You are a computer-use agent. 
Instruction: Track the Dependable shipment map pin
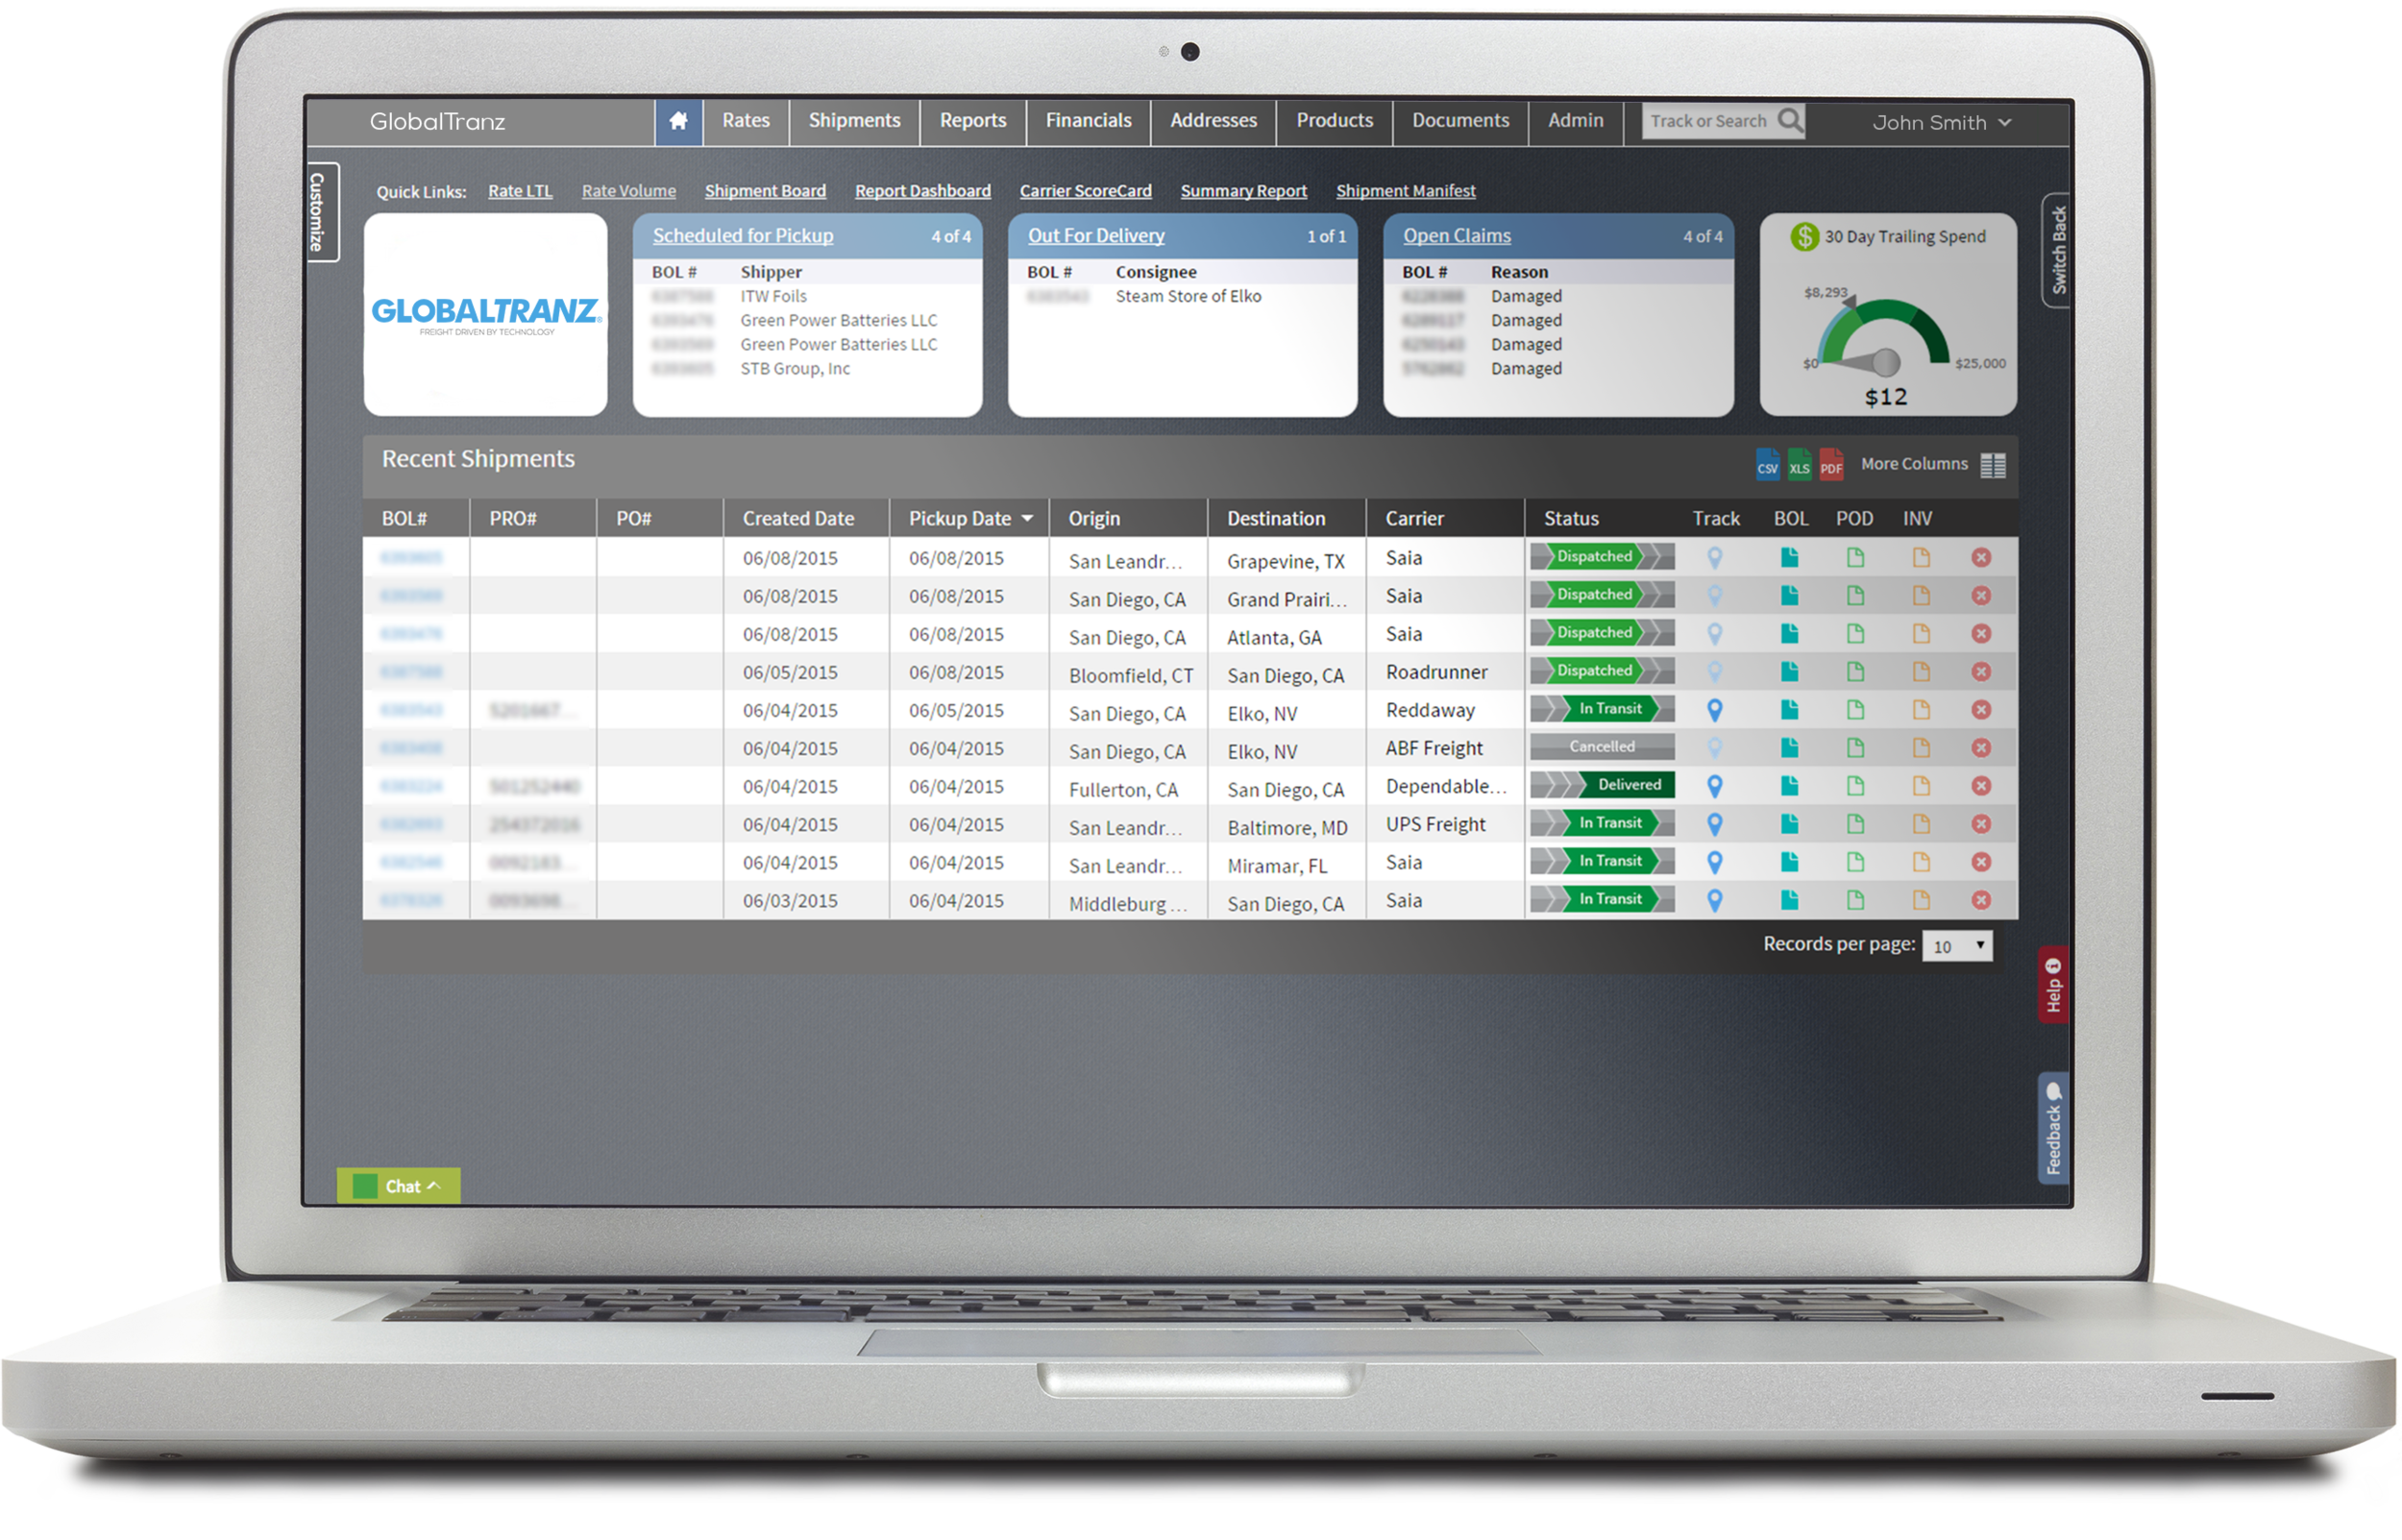point(1714,786)
